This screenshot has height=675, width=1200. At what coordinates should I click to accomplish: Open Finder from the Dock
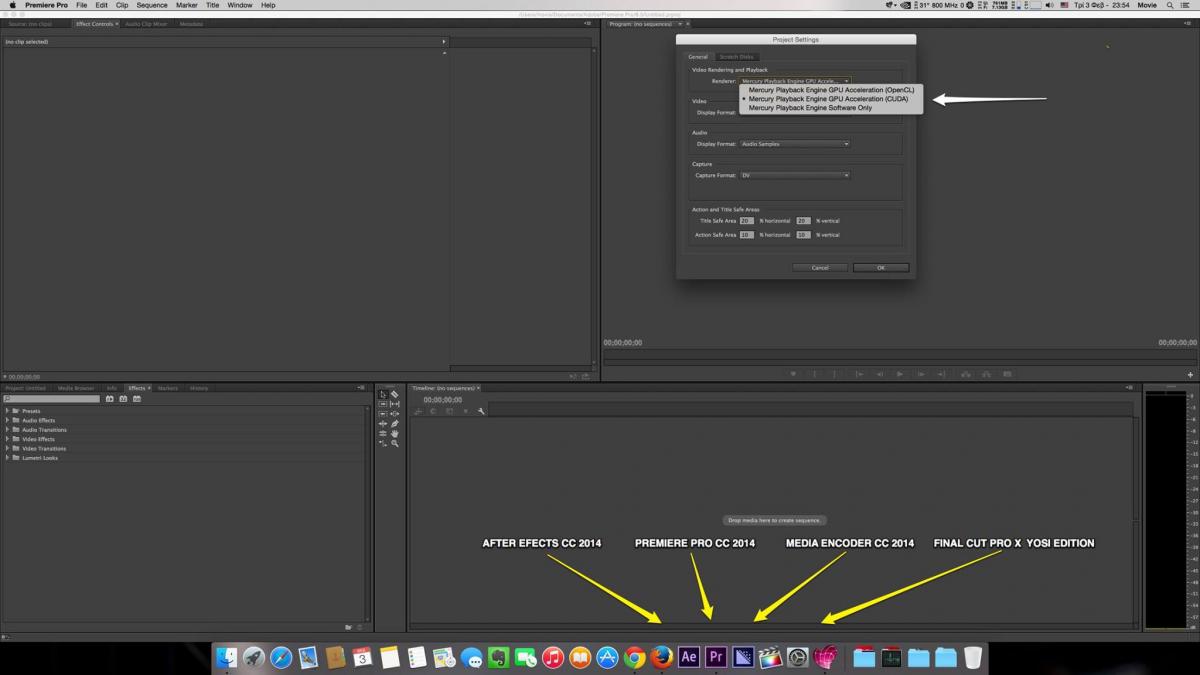tap(226, 657)
